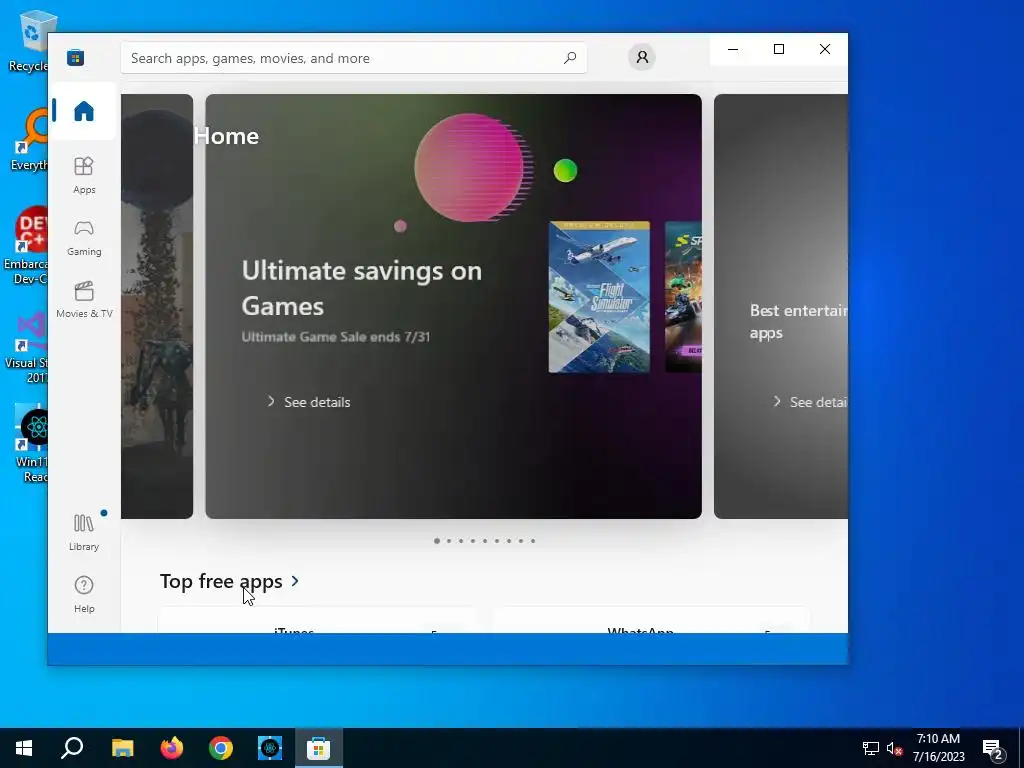Click the taskbar clock showing 7:10 AM
The height and width of the screenshot is (768, 1024).
938,748
